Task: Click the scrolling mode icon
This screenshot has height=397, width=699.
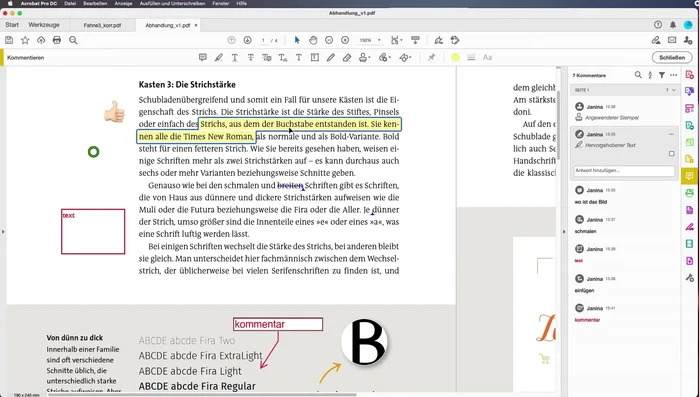Action: [415, 40]
